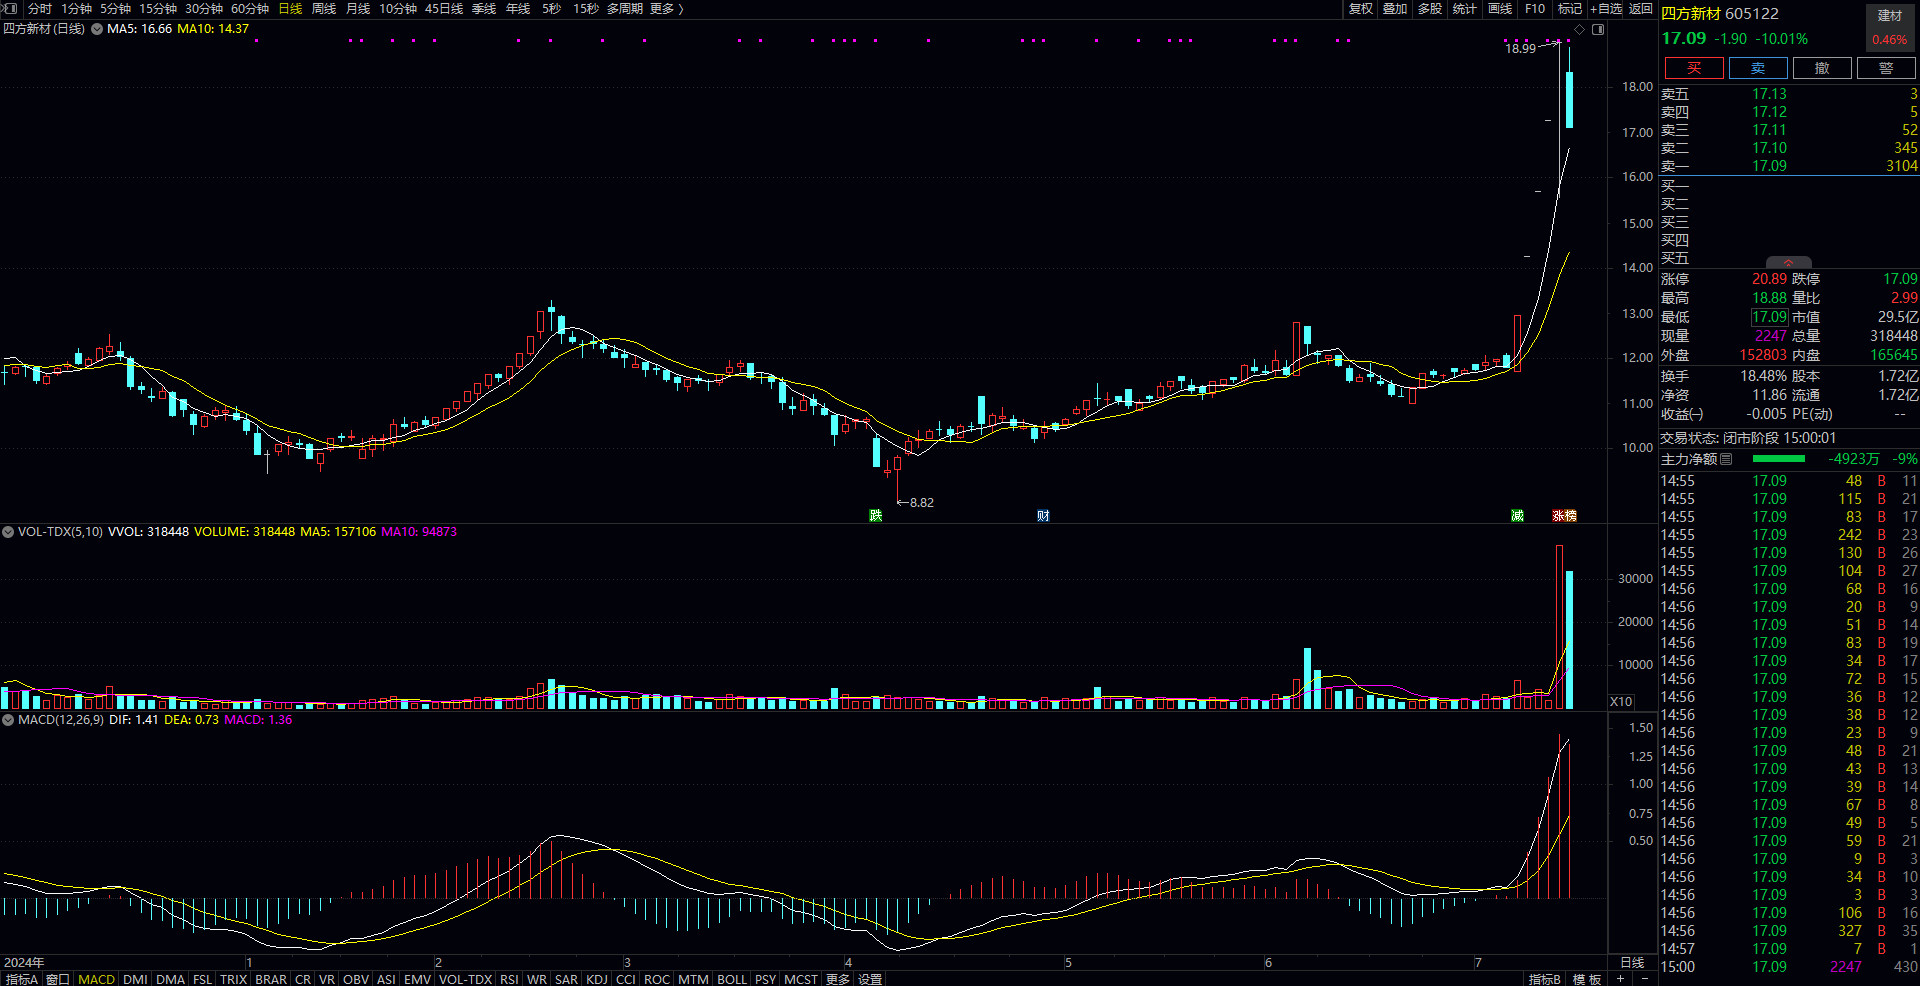Click the diamond icon above the chart
This screenshot has width=1920, height=986.
pos(1580,30)
